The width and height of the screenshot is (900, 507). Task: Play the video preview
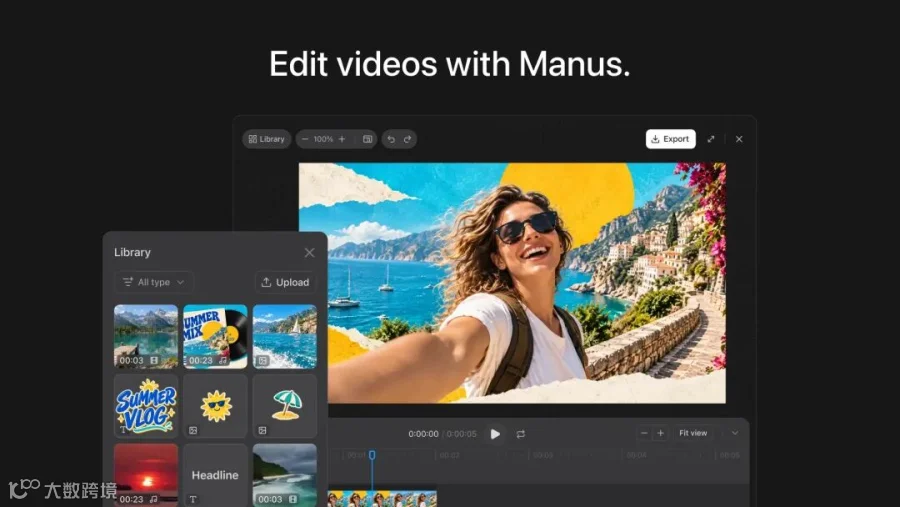pyautogui.click(x=495, y=434)
